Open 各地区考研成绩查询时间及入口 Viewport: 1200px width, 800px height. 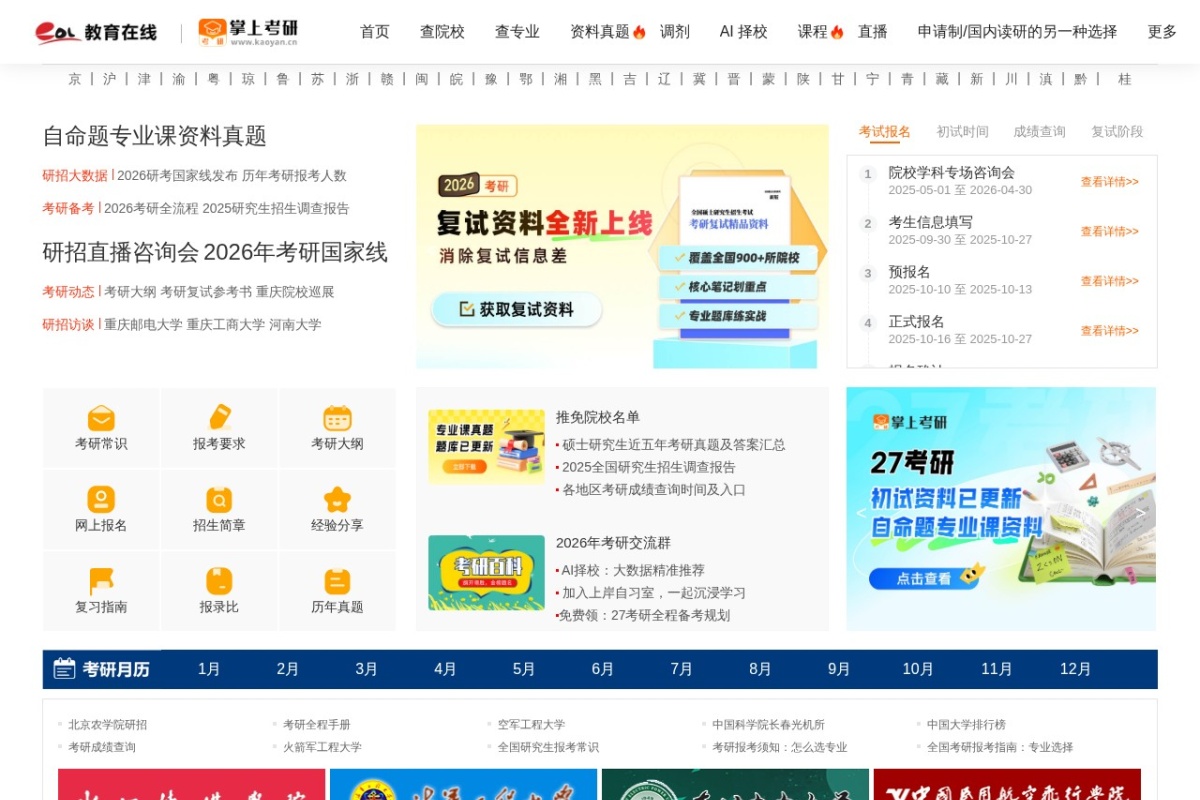pos(653,490)
